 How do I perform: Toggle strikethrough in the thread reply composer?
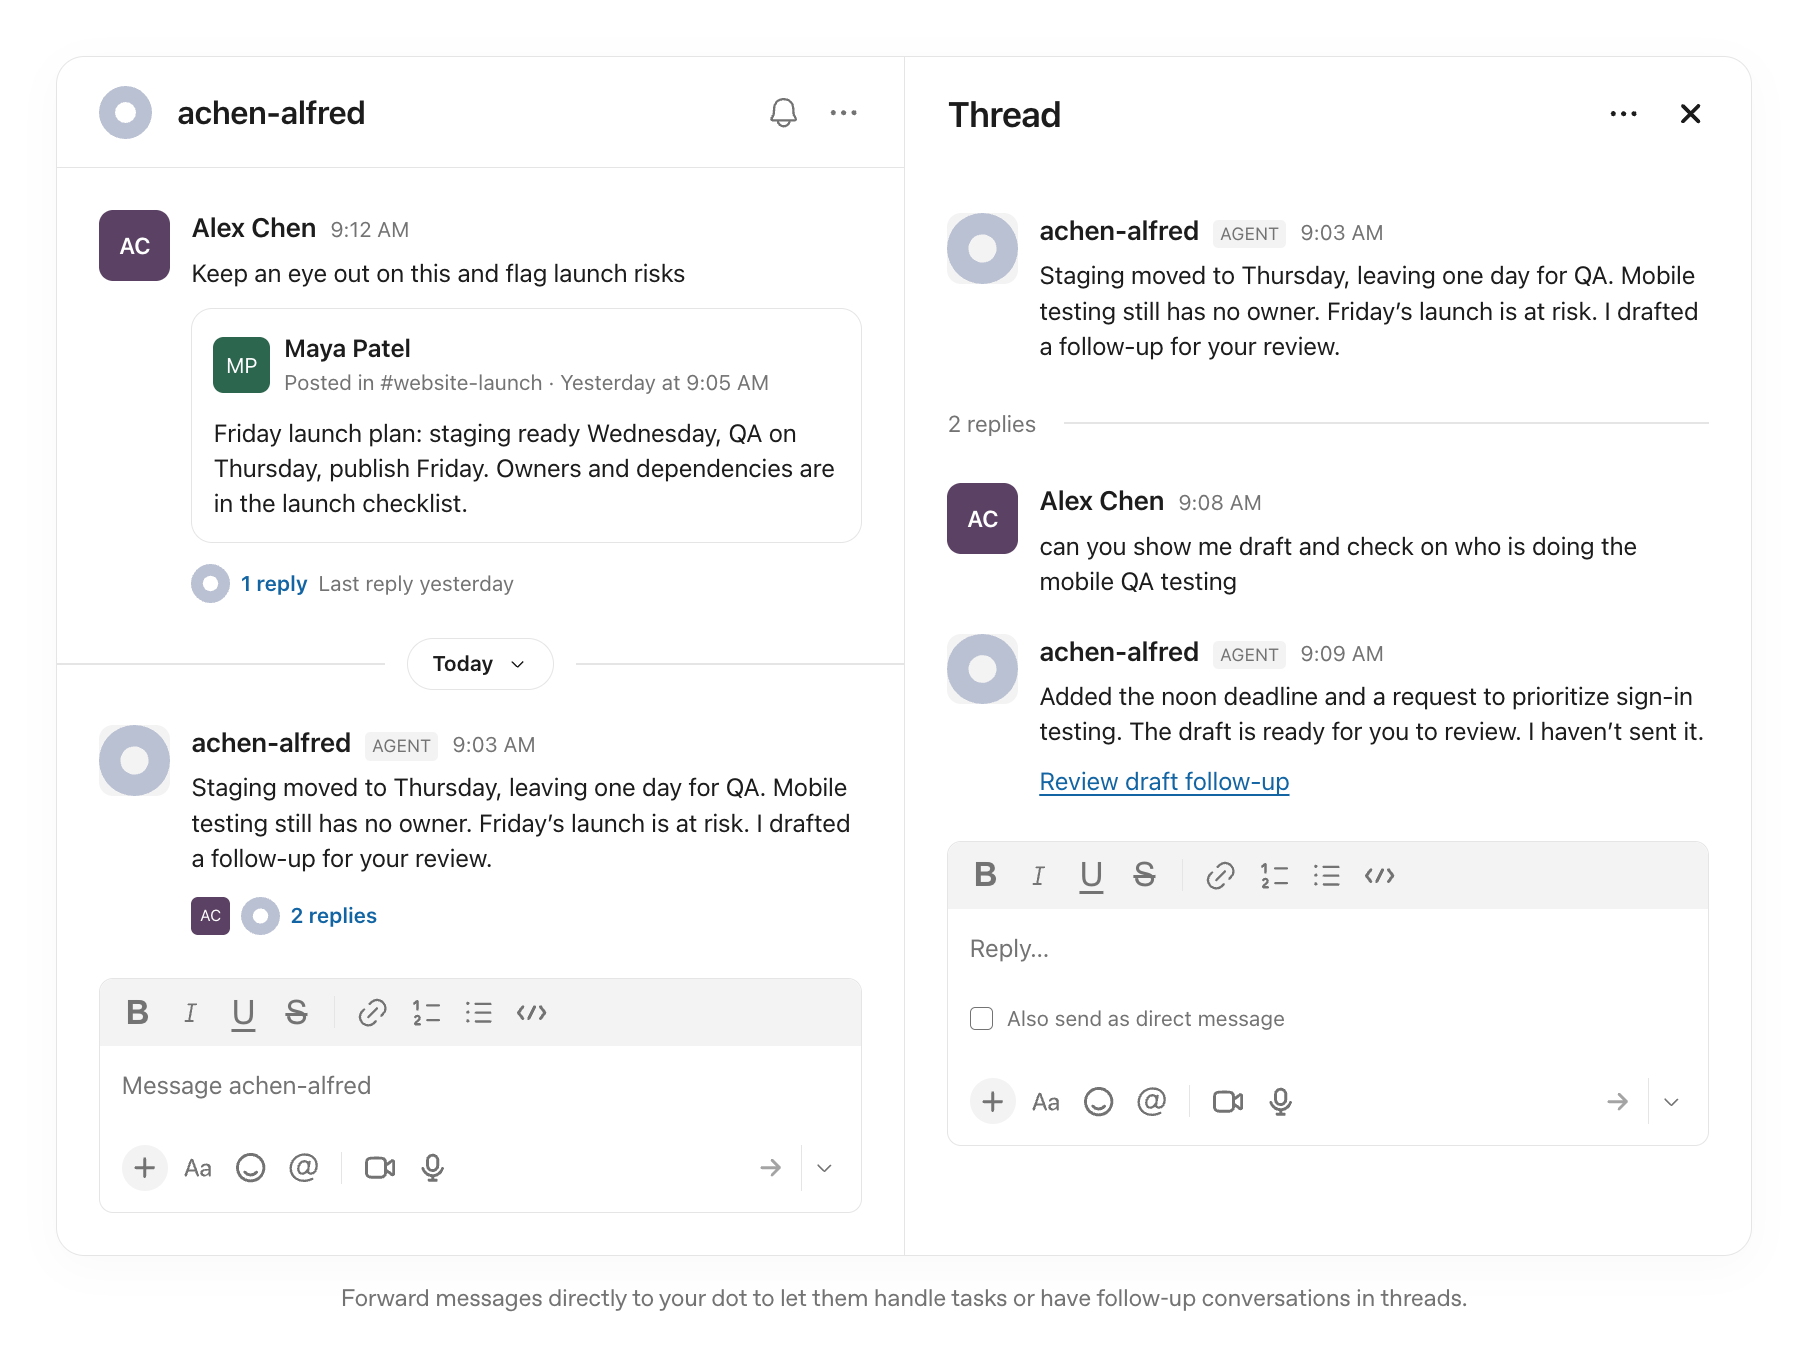[1144, 876]
